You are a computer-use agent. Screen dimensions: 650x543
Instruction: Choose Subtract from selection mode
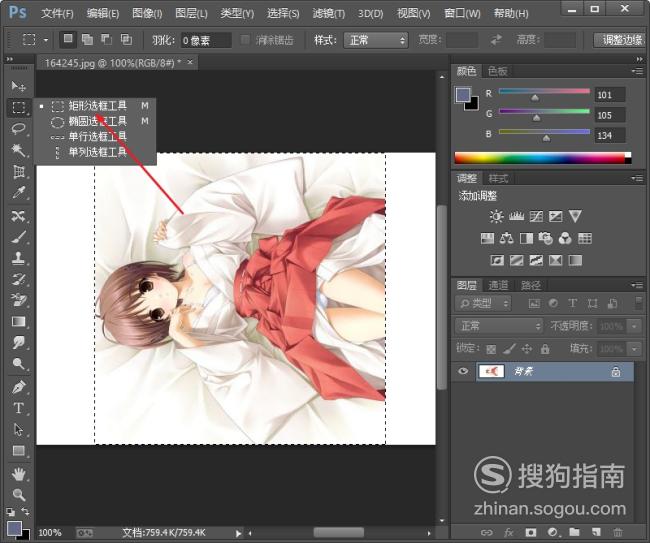point(107,39)
